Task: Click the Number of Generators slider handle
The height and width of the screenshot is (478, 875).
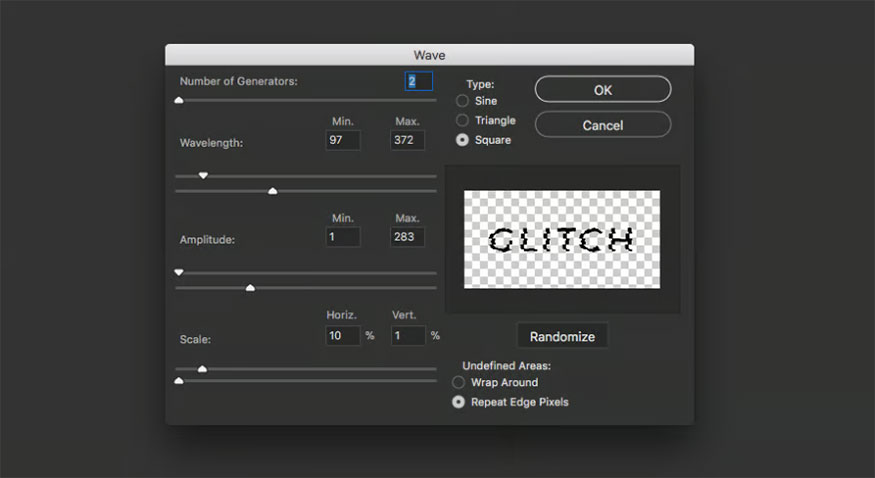Action: click(179, 100)
